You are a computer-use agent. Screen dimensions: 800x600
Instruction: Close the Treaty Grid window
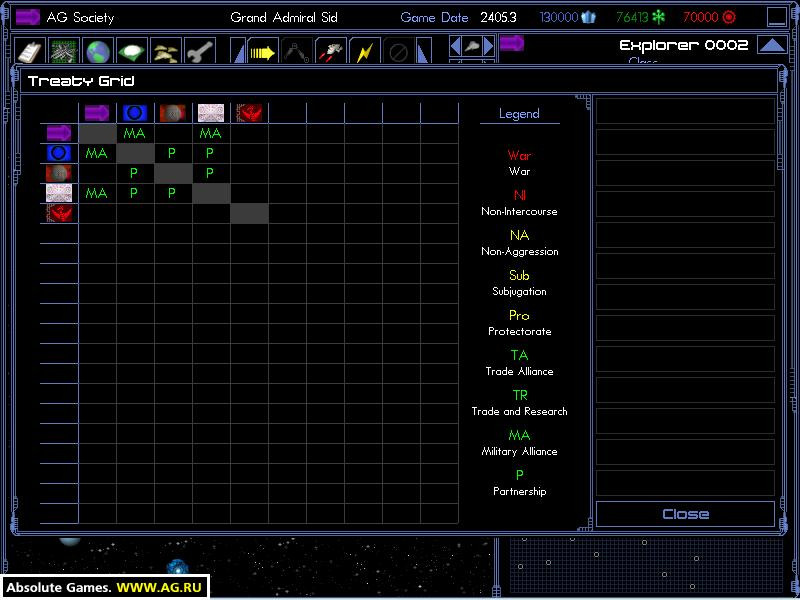click(685, 514)
